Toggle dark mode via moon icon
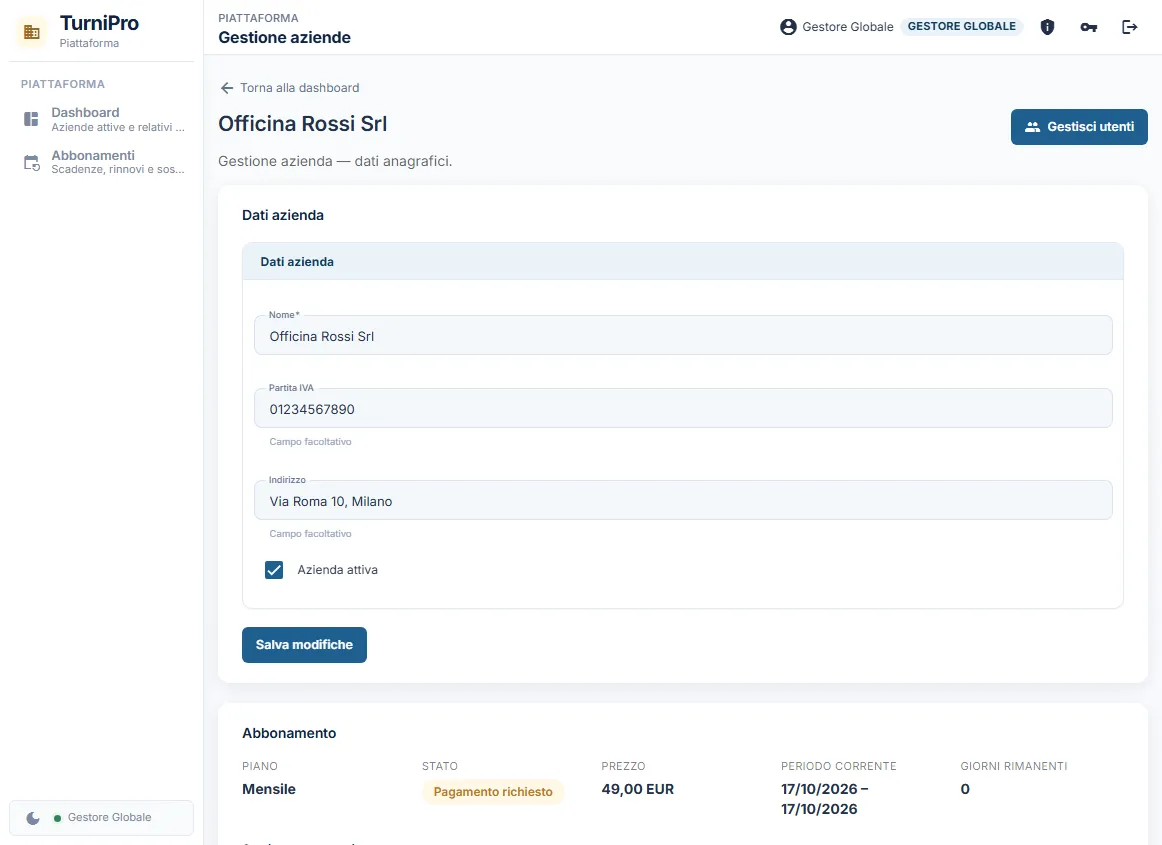The width and height of the screenshot is (1162, 845). tap(33, 818)
